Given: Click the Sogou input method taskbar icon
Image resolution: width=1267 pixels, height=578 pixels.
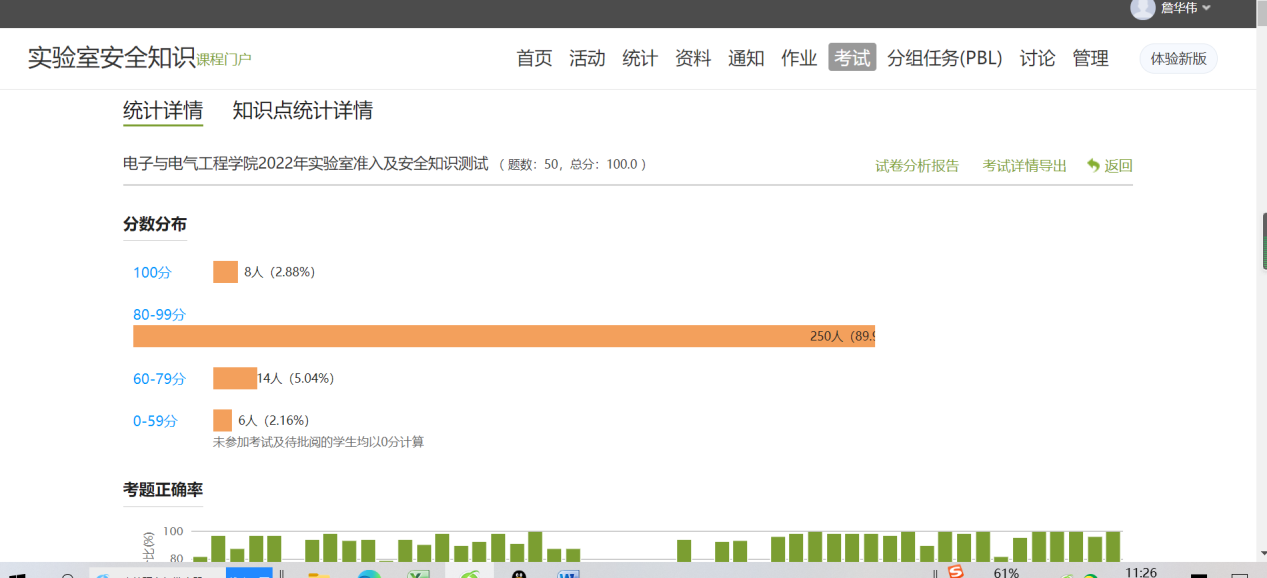Looking at the screenshot, I should click(955, 572).
